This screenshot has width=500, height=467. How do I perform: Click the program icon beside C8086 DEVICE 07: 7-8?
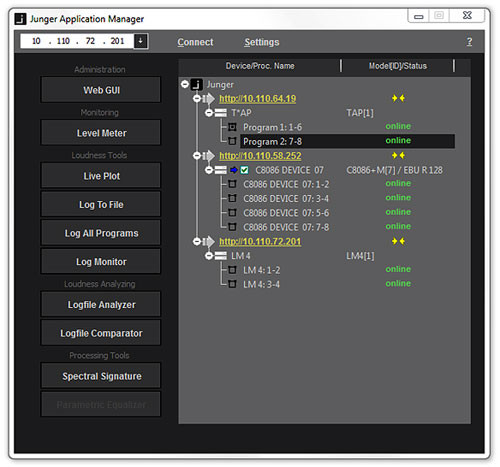click(x=232, y=227)
